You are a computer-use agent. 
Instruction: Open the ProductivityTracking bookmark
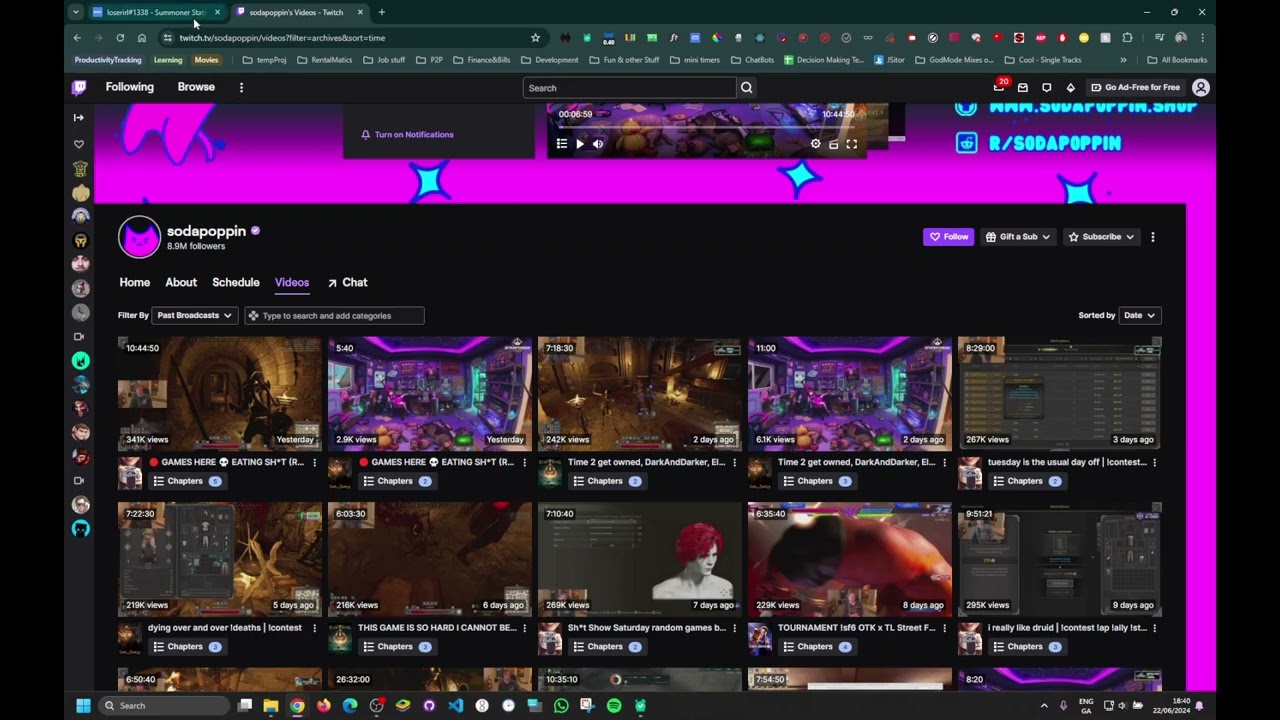(108, 60)
